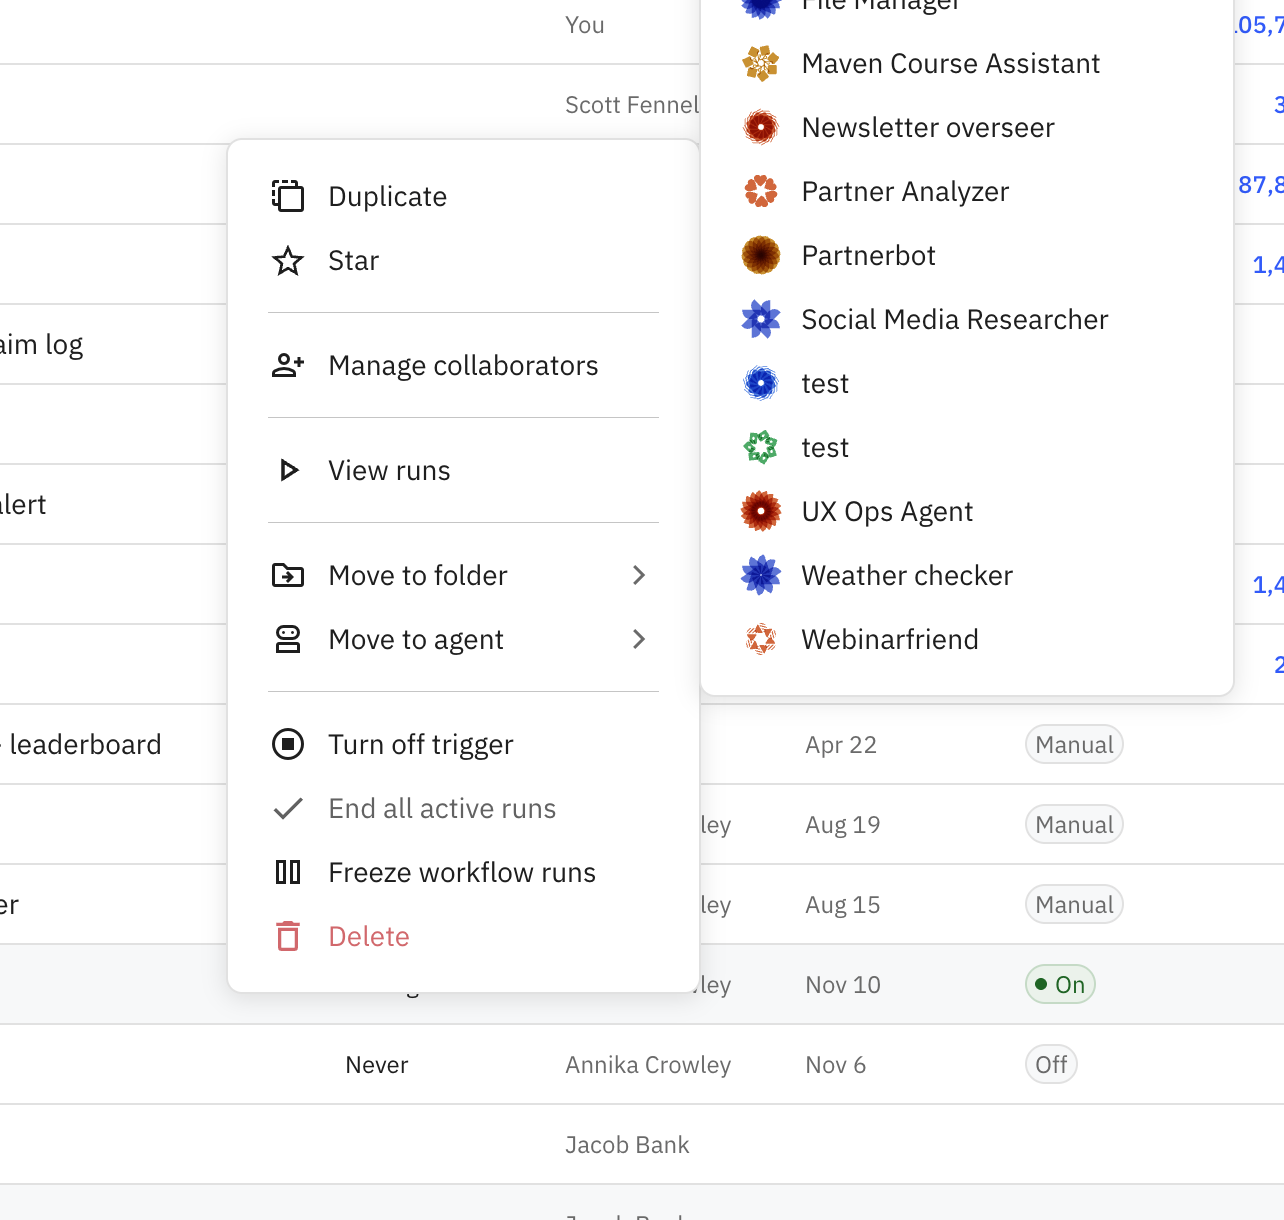Toggle the green On trigger status badge
This screenshot has width=1284, height=1220.
coord(1060,985)
